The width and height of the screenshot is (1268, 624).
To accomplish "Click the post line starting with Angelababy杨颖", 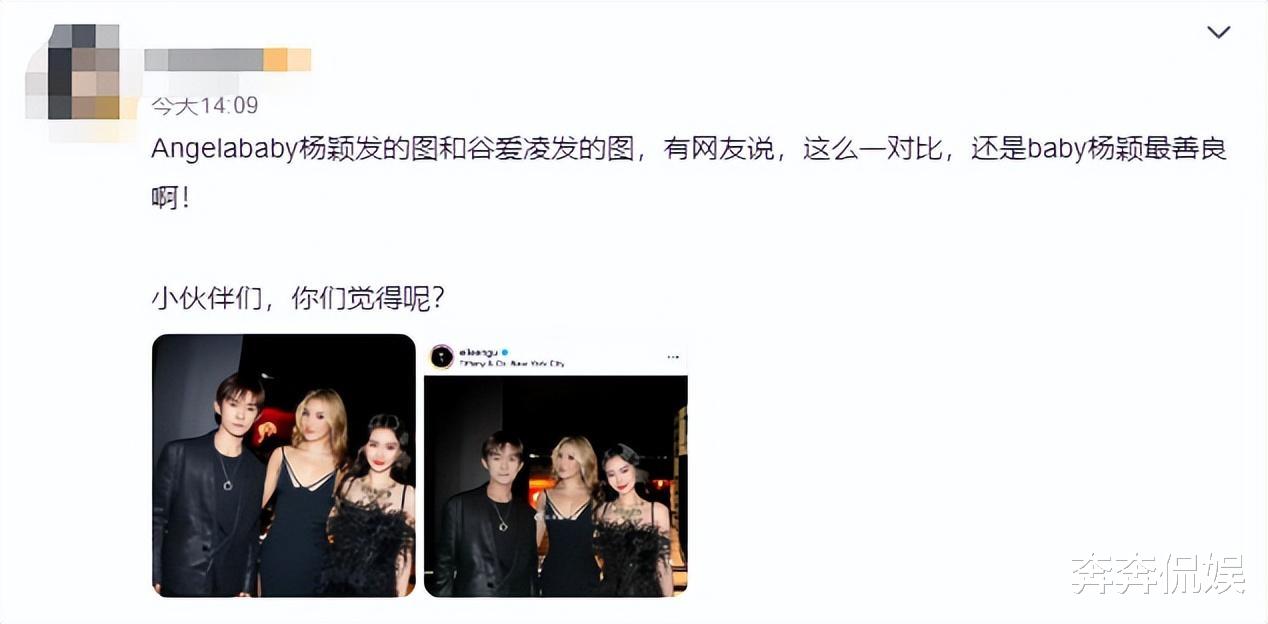I will 689,149.
